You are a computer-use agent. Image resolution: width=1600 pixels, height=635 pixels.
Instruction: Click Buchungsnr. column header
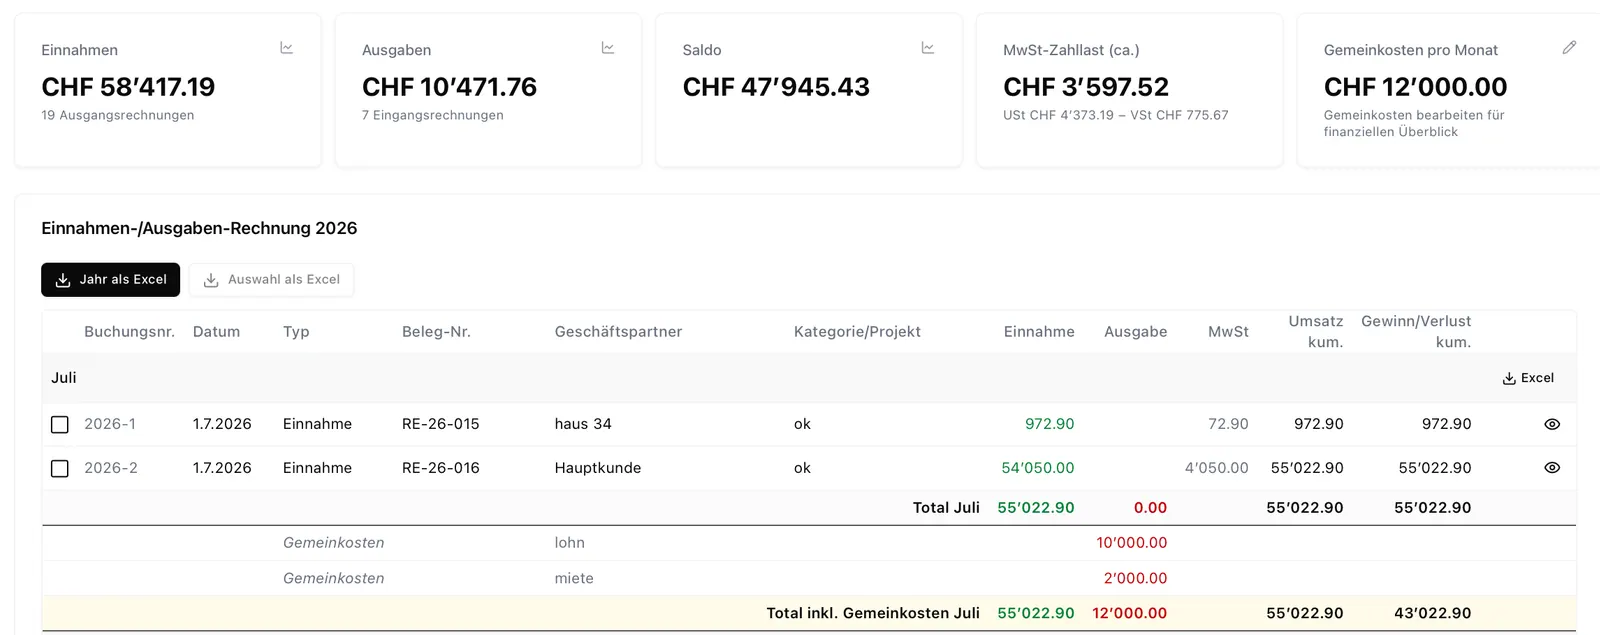129,332
